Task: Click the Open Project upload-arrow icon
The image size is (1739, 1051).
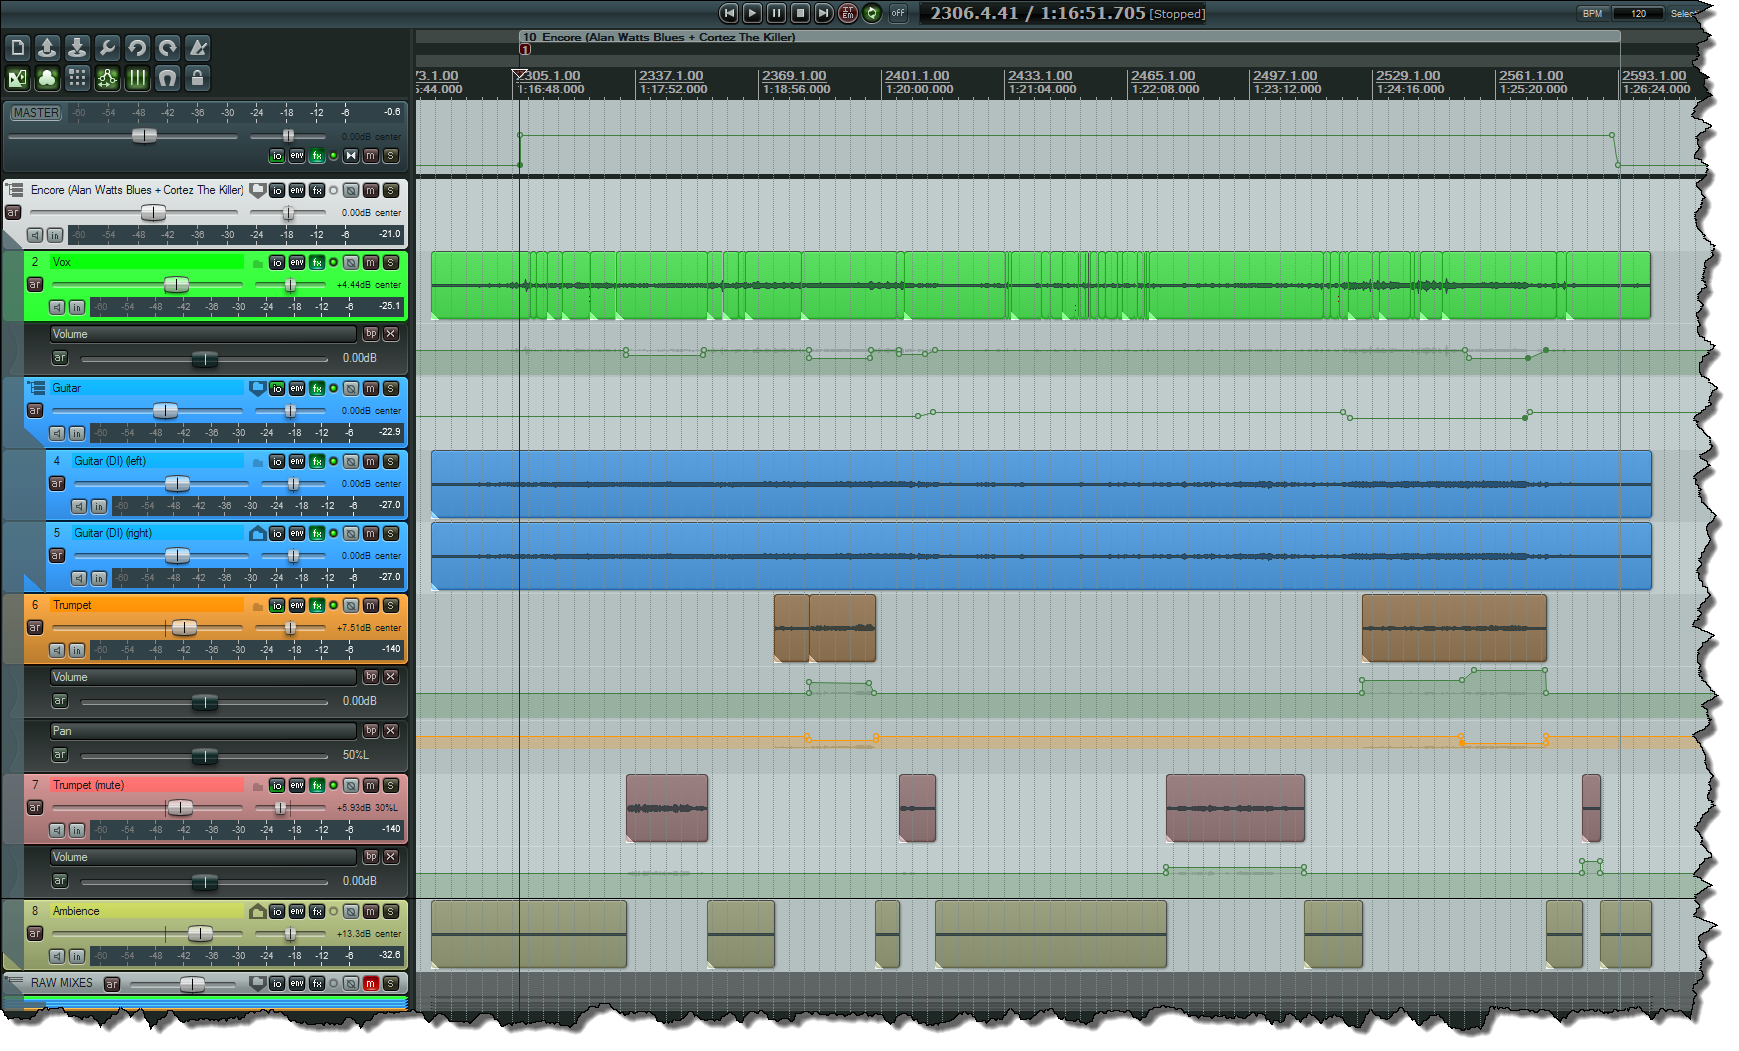Action: coord(47,47)
